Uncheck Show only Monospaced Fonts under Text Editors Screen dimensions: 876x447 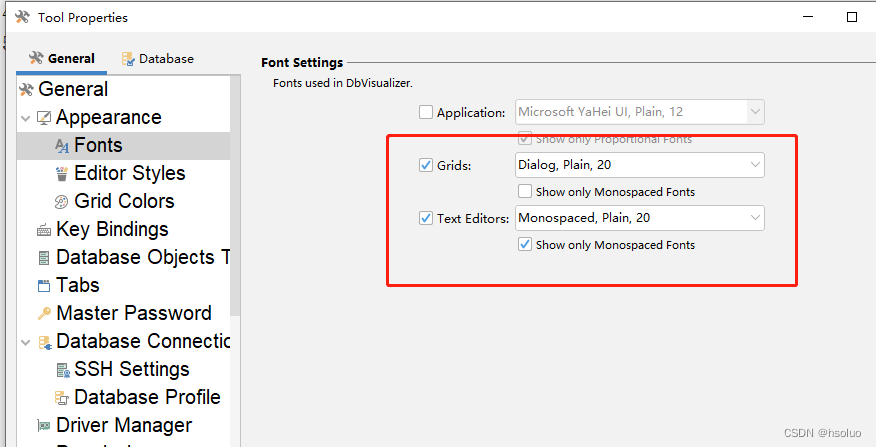click(525, 245)
